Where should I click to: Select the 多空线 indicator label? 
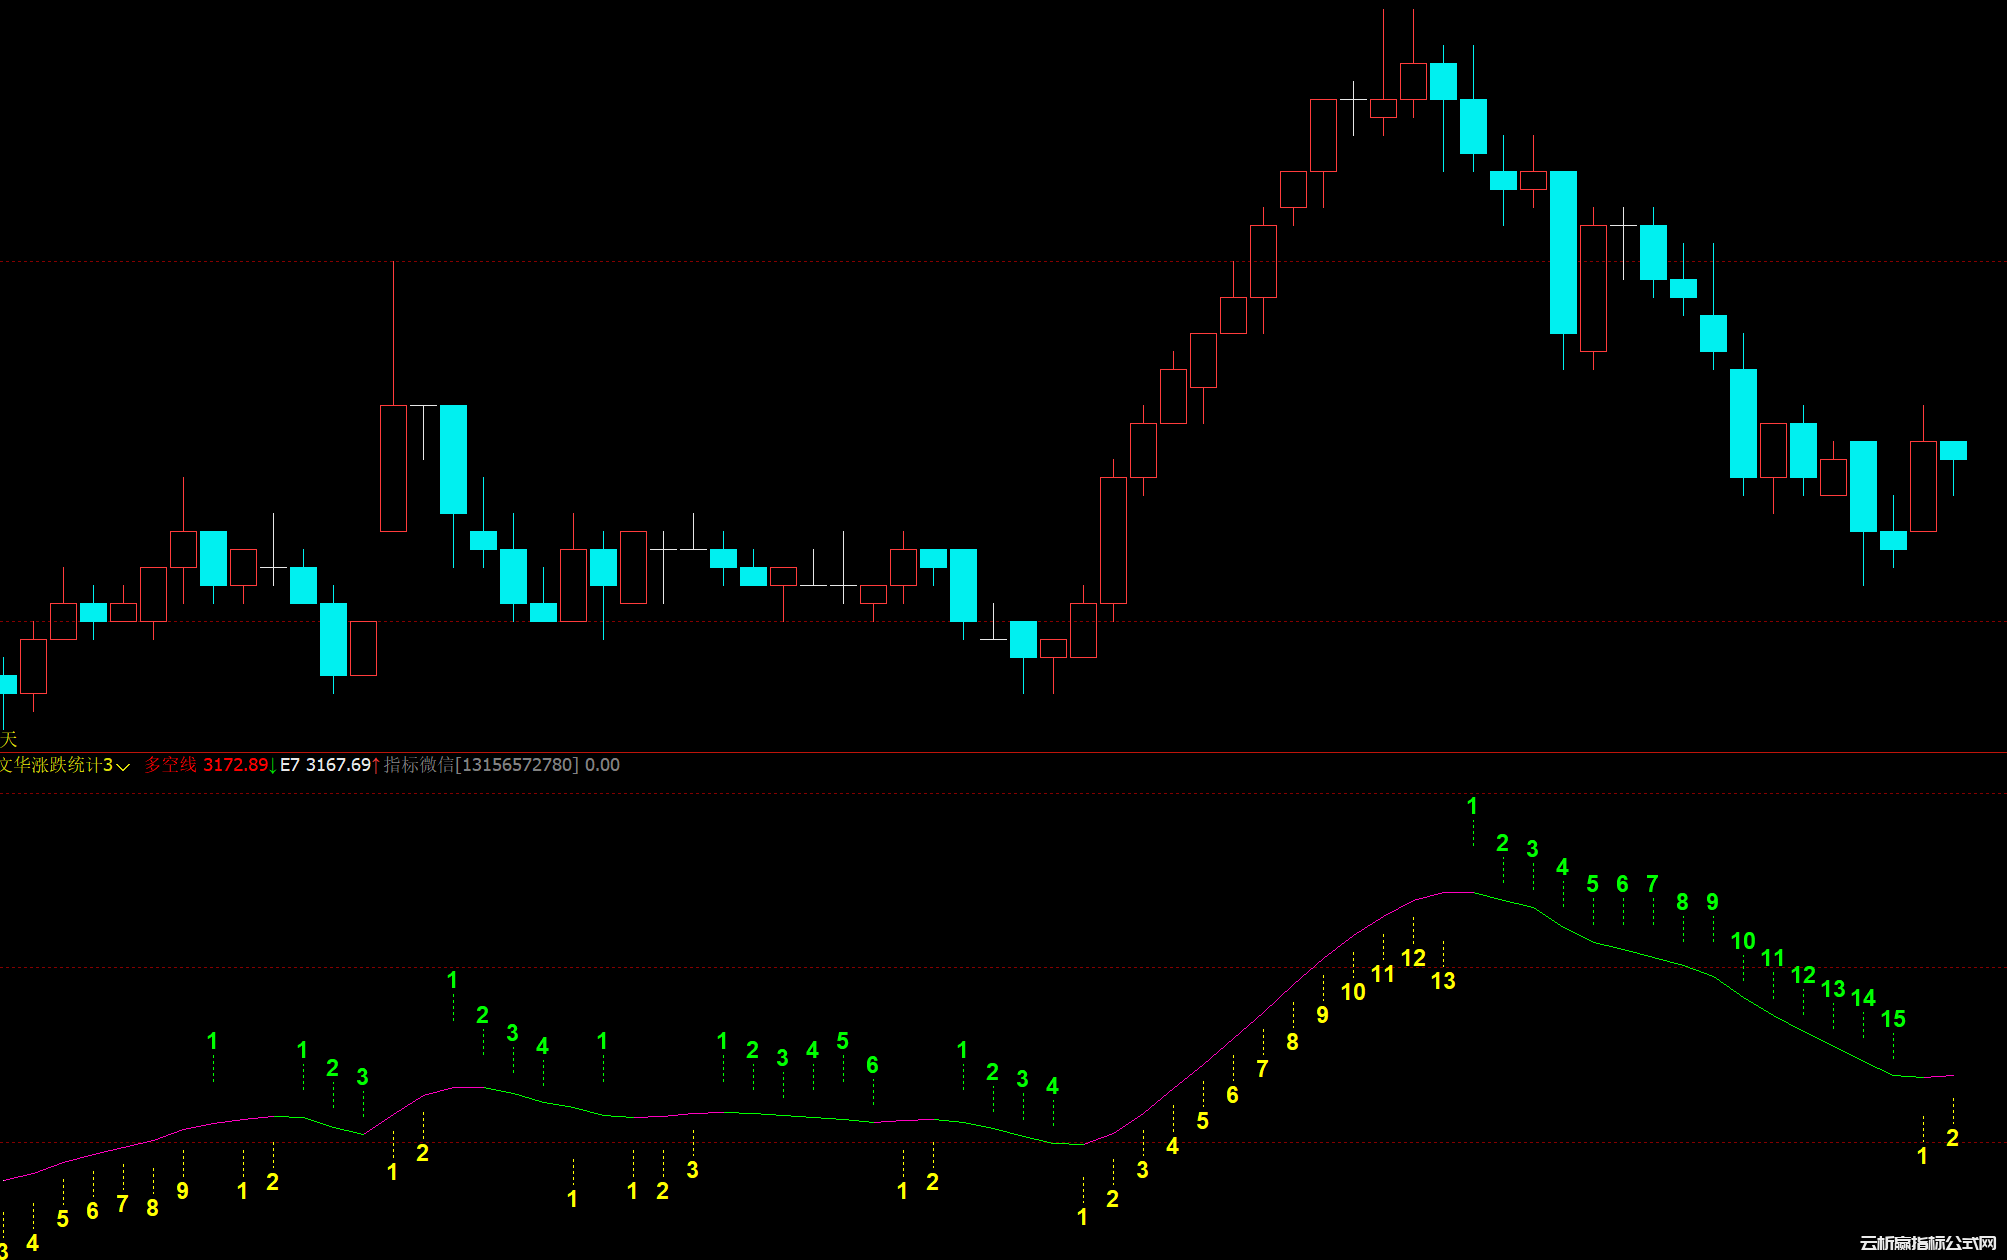click(170, 765)
